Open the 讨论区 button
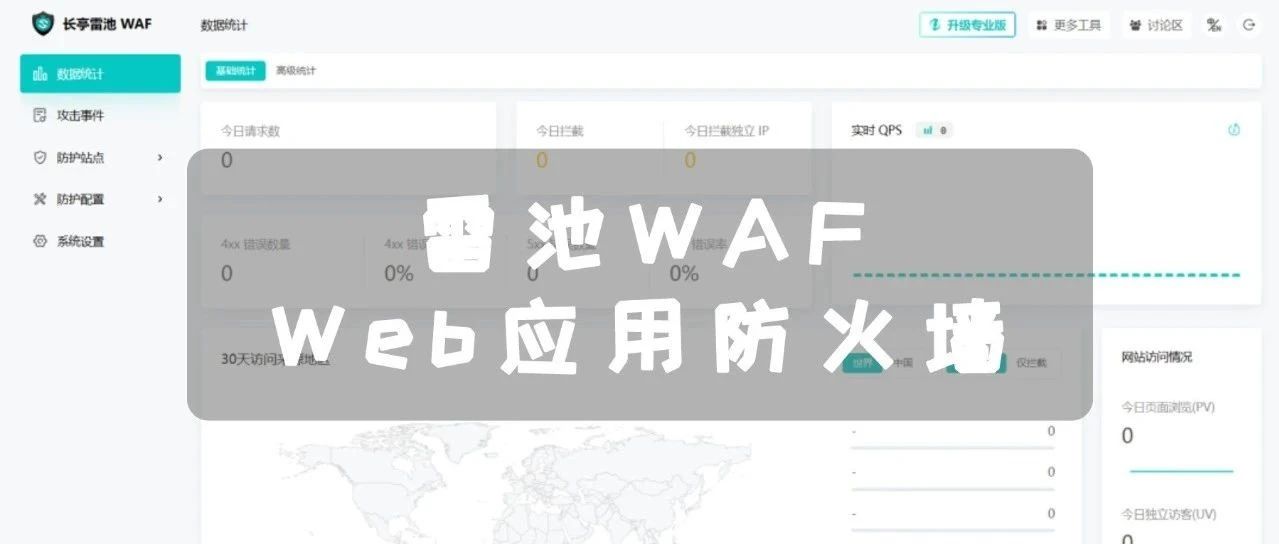Screen dimensions: 1279x544 (x=1156, y=25)
